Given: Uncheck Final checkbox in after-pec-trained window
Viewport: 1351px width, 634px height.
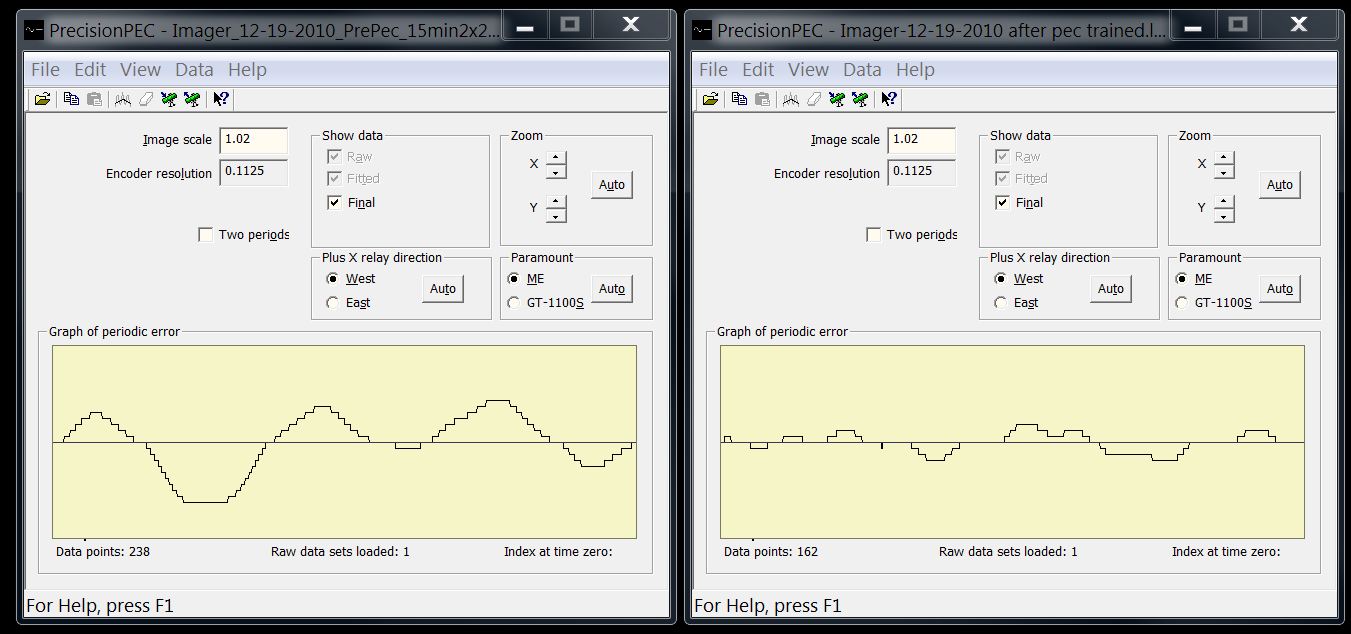Looking at the screenshot, I should (1003, 203).
